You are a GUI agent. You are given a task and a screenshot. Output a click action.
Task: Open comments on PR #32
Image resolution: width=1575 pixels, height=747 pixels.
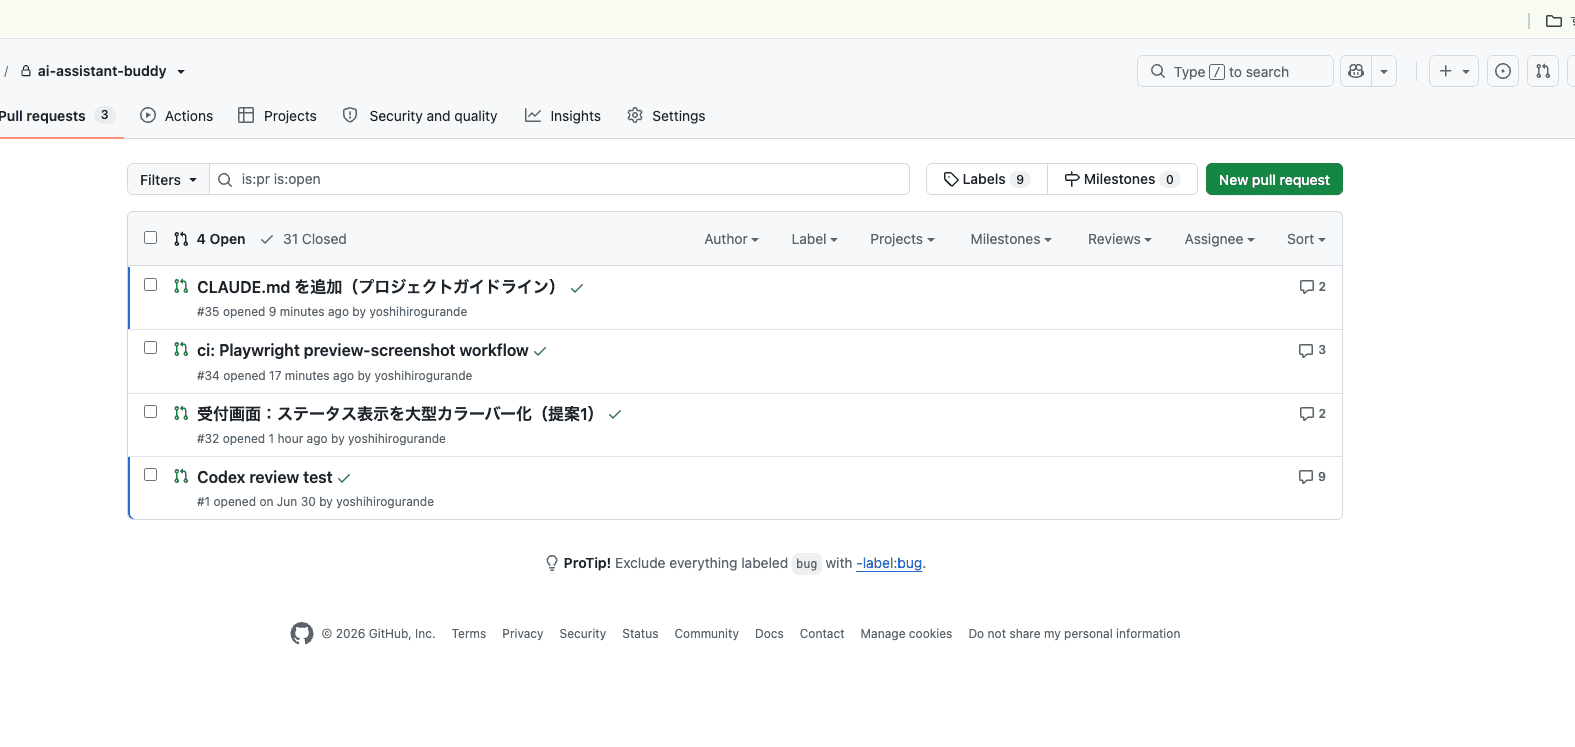pos(1312,414)
